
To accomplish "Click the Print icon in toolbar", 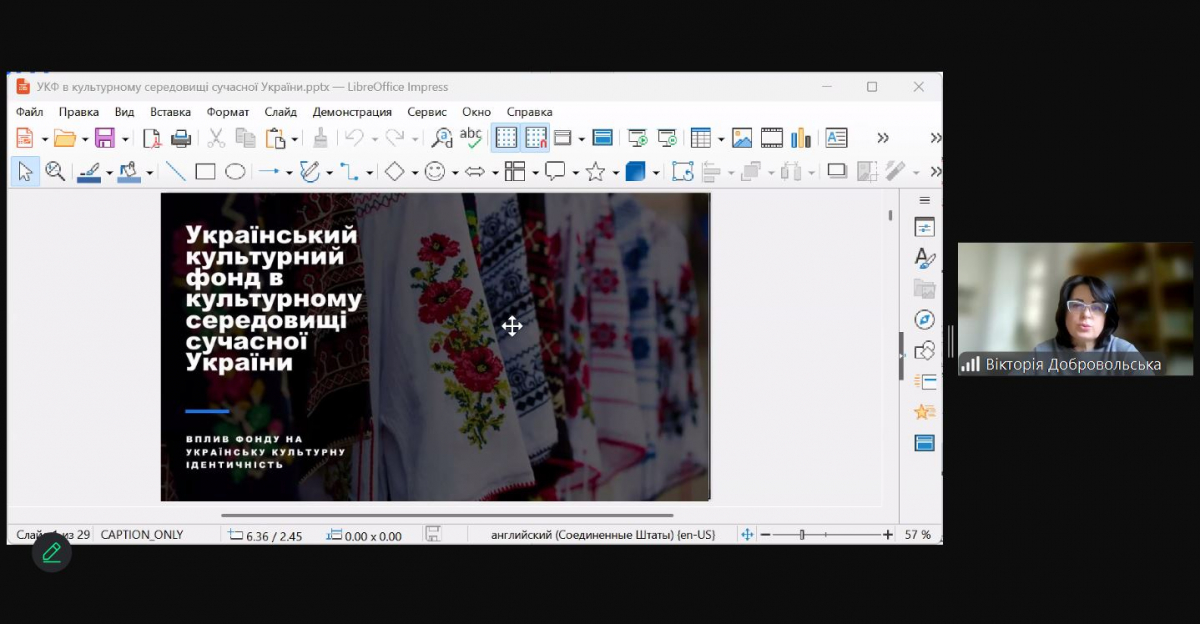I will pyautogui.click(x=181, y=138).
